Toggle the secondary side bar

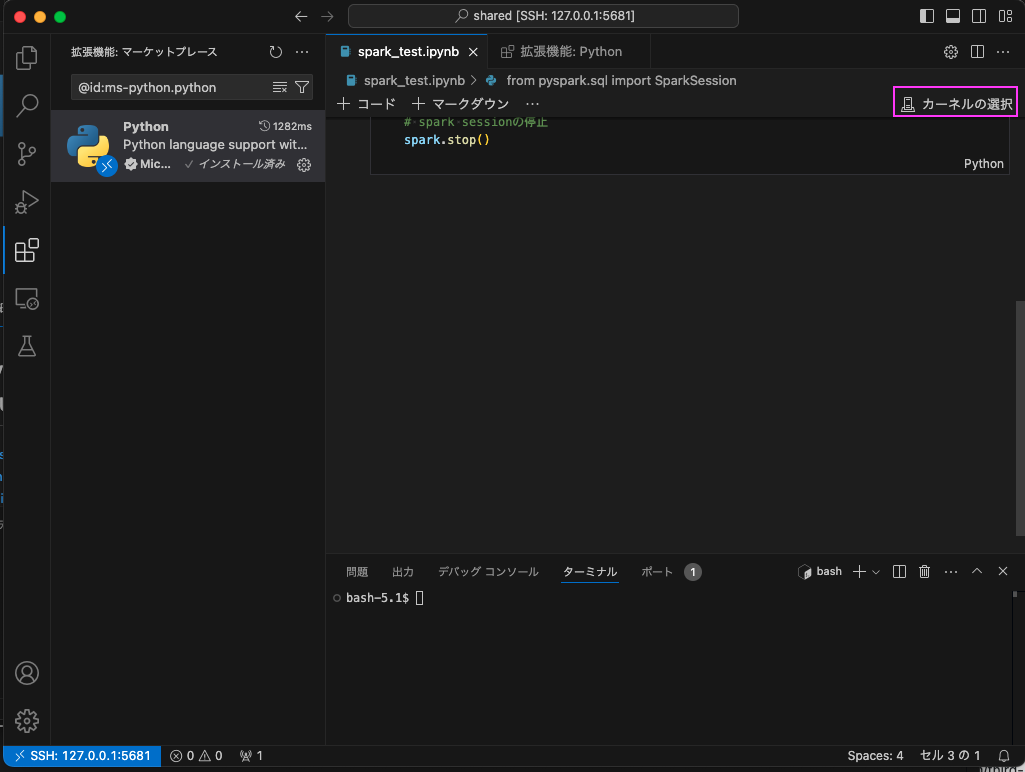979,16
